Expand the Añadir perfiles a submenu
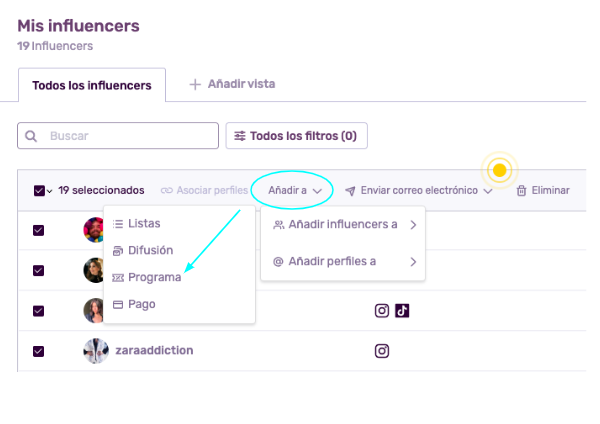 point(343,261)
